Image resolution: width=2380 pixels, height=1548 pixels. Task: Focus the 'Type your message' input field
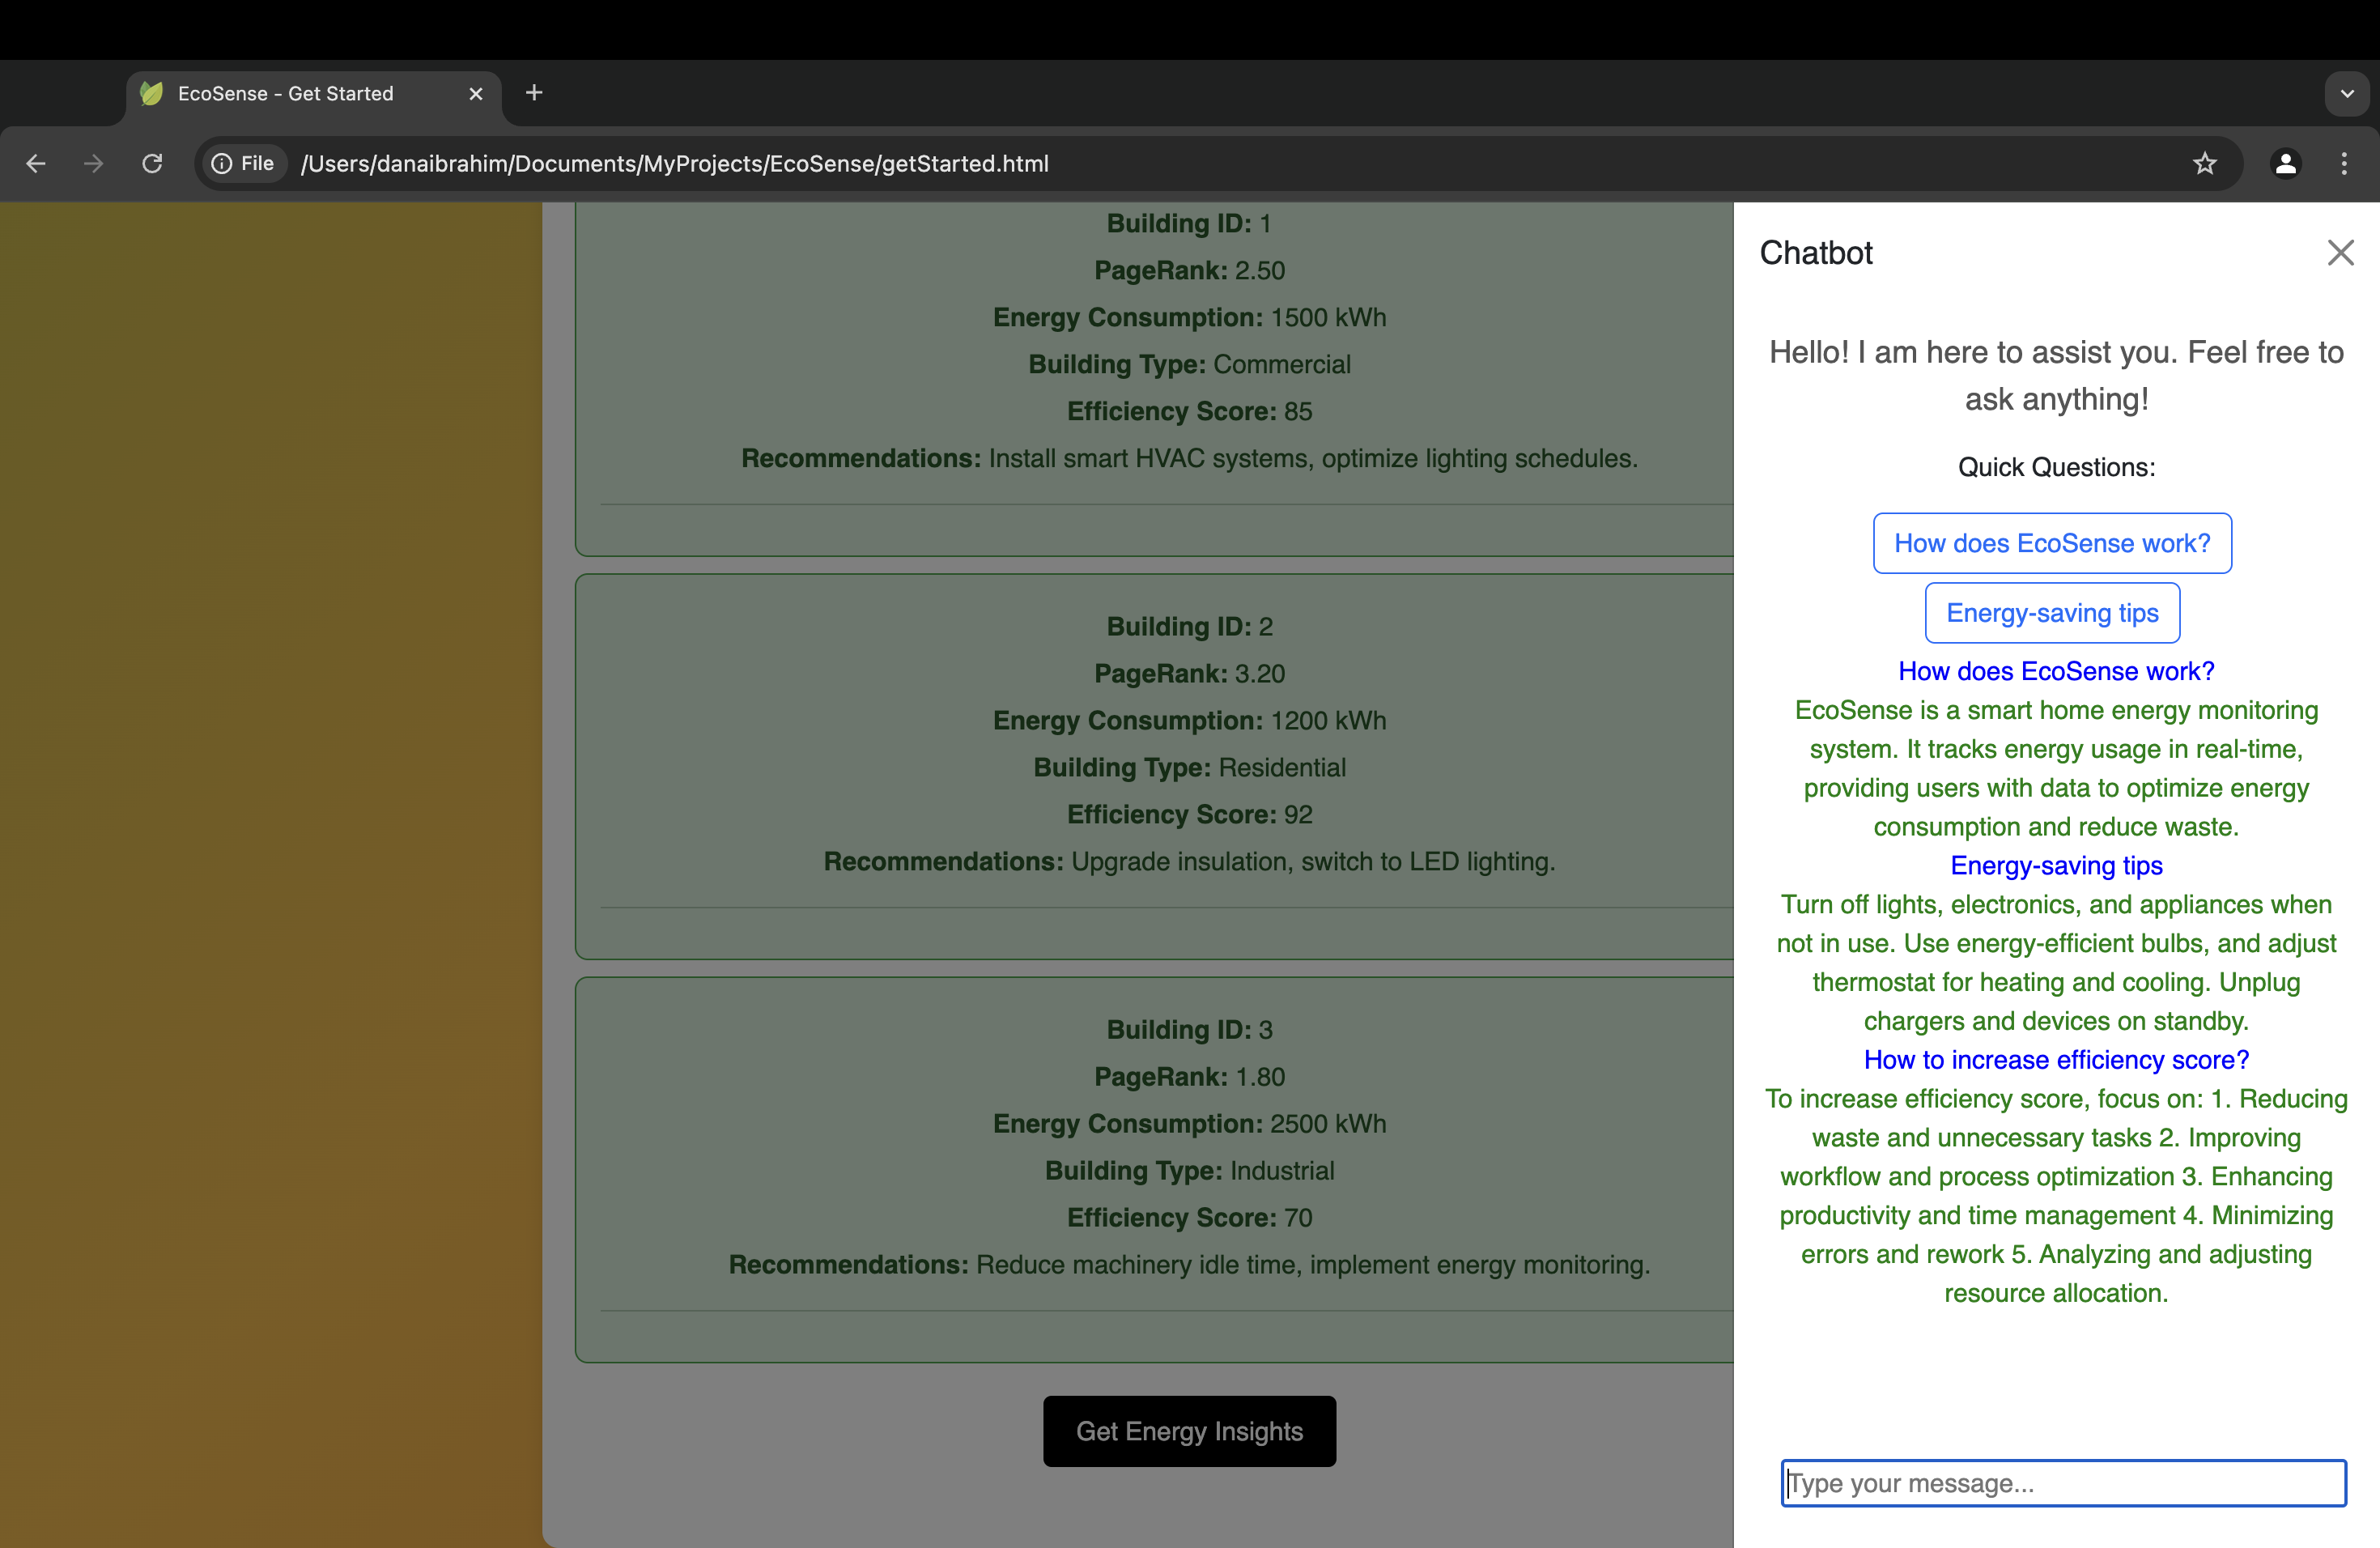click(2062, 1483)
